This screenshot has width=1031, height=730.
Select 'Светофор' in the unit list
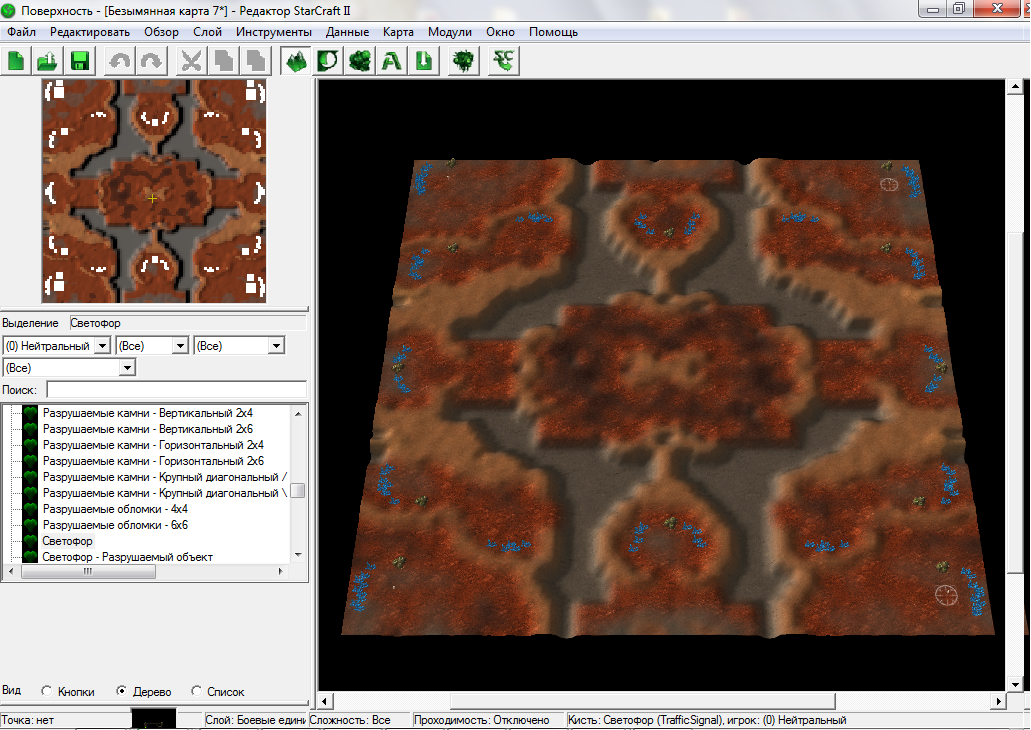click(68, 541)
